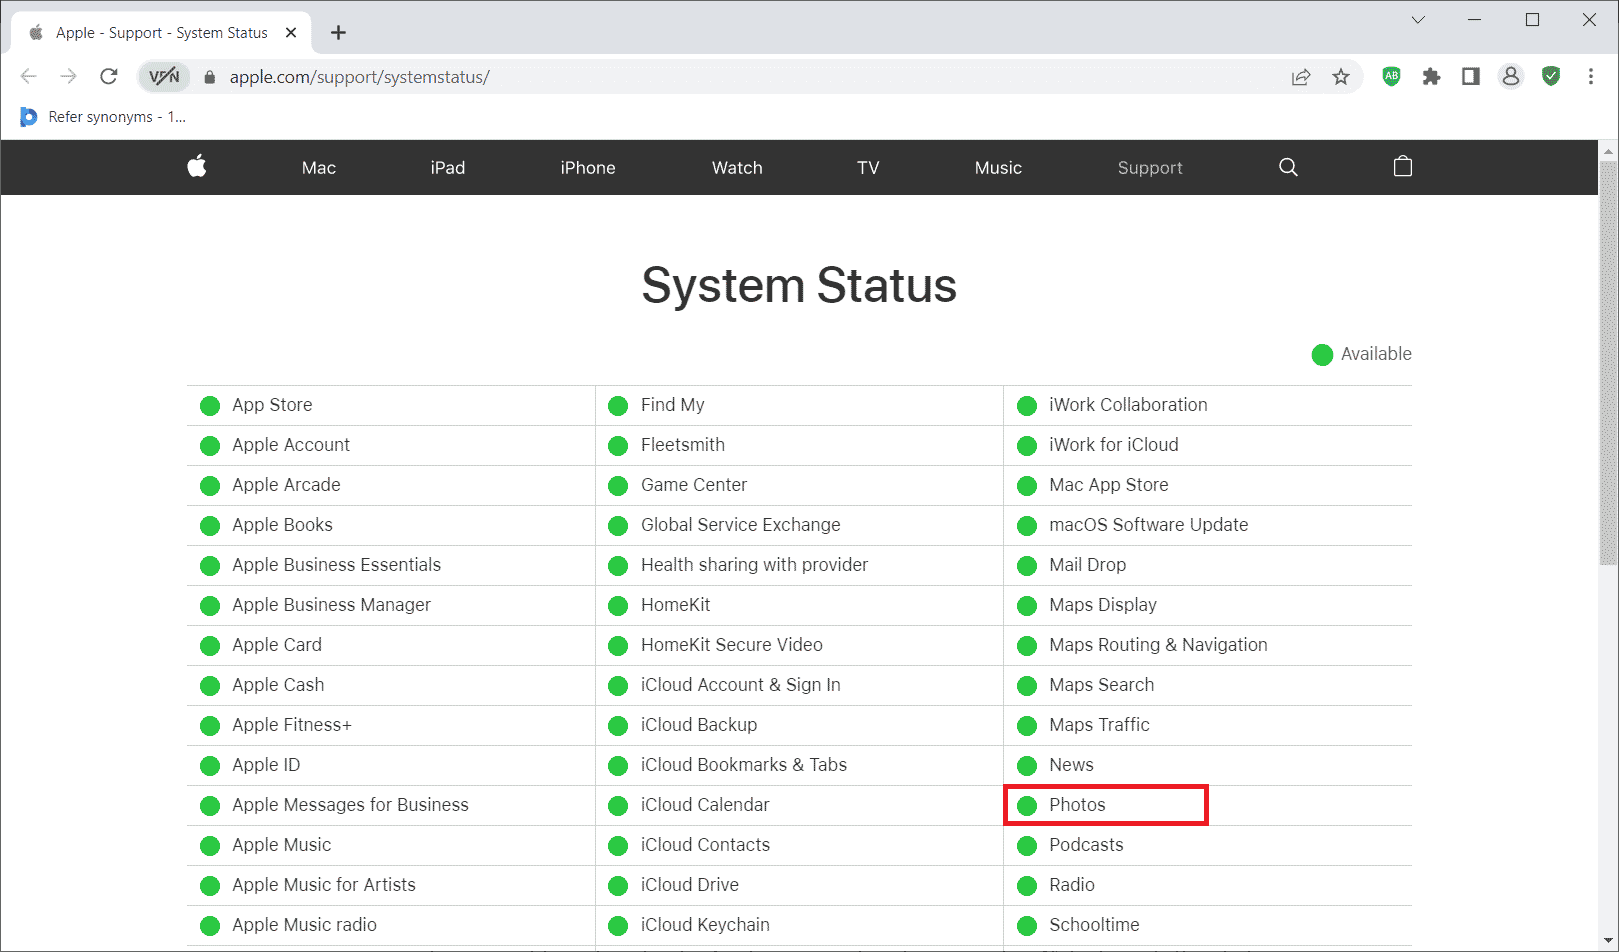Select the iCloud Backup entry
Image resolution: width=1619 pixels, height=952 pixels.
(x=699, y=725)
